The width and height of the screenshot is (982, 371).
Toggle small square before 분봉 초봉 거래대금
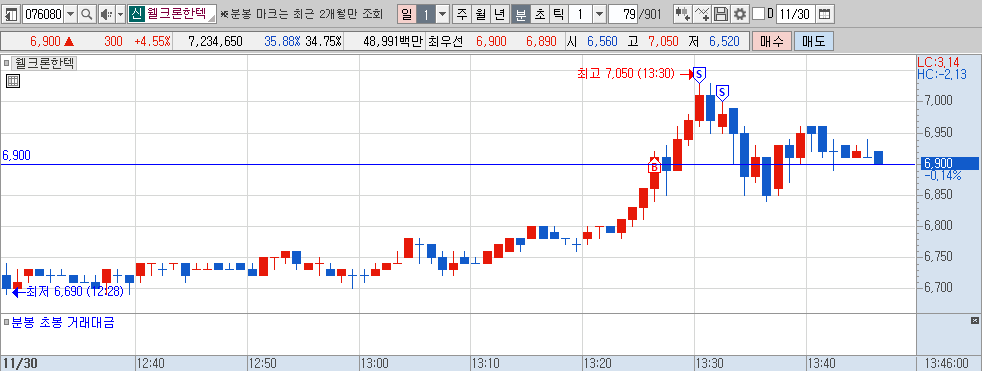6,323
